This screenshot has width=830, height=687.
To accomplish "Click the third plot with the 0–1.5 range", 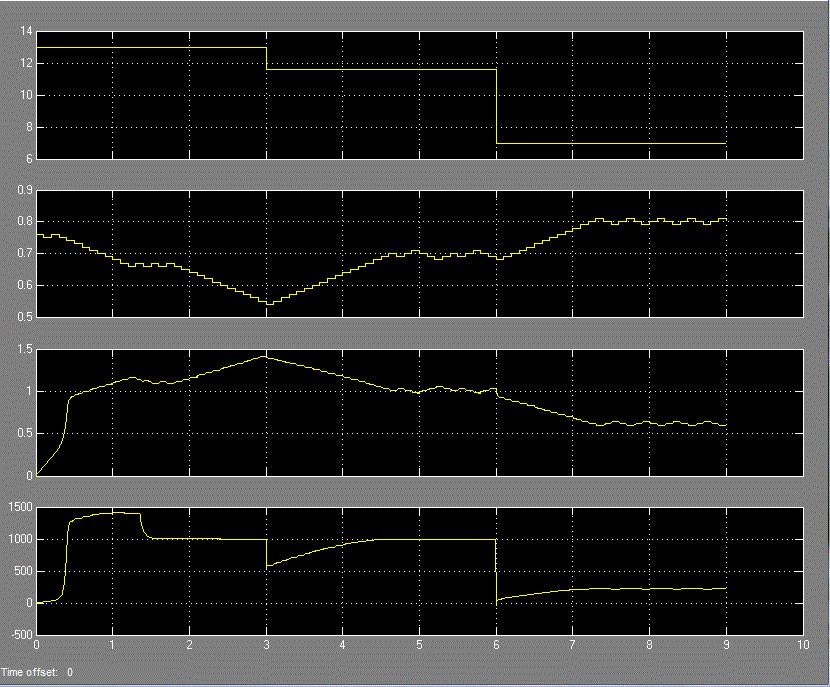I will pyautogui.click(x=420, y=412).
